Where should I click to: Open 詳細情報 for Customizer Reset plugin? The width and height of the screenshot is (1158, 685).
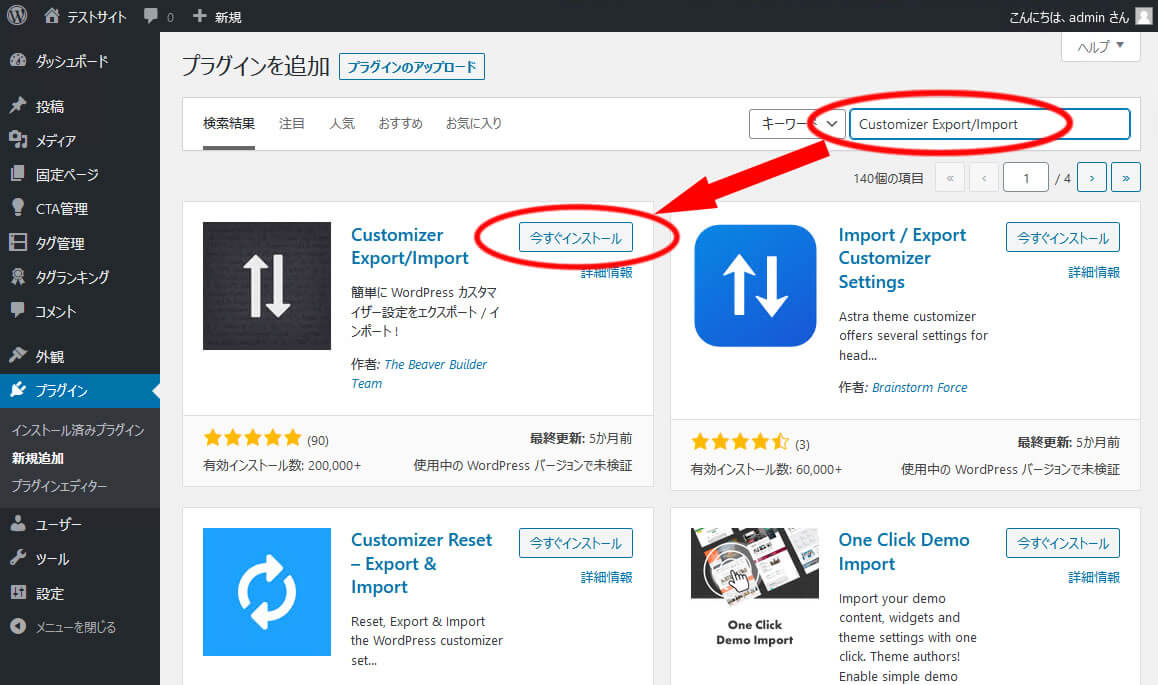[606, 577]
